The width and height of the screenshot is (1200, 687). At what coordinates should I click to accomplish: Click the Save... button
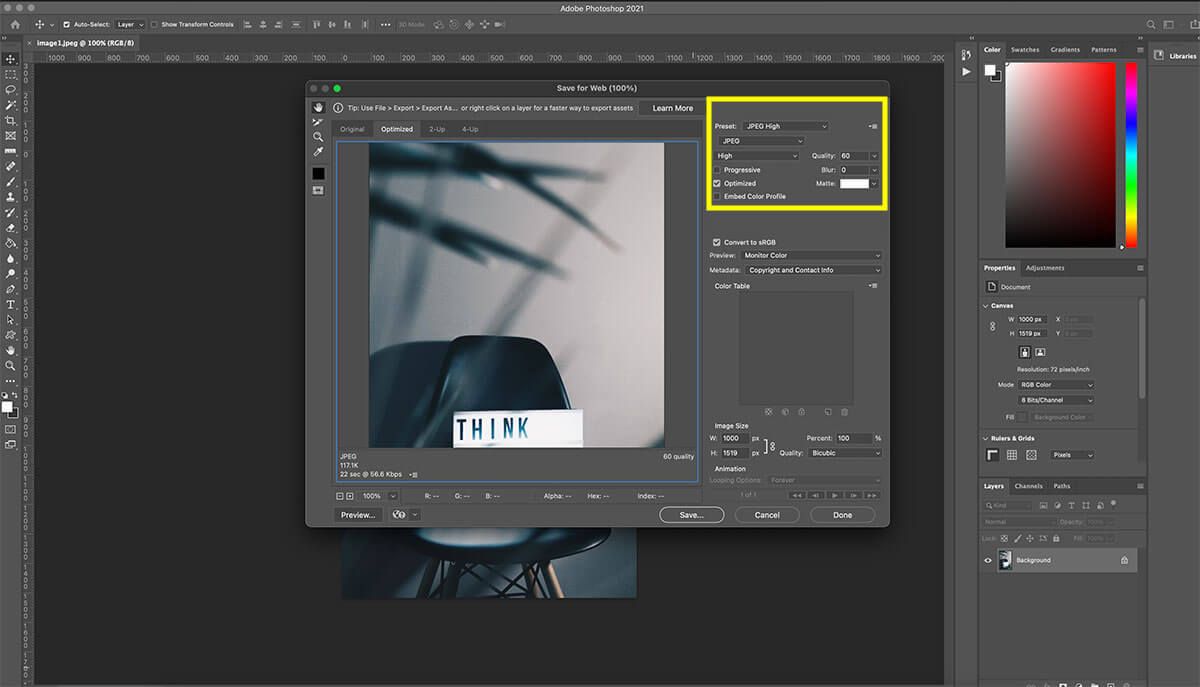point(692,515)
